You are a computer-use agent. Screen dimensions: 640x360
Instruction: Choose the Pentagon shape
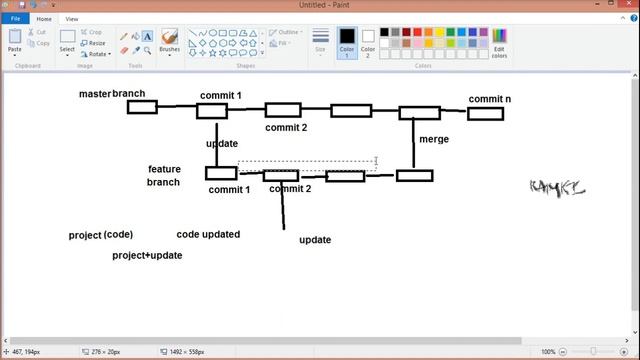[x=213, y=43]
